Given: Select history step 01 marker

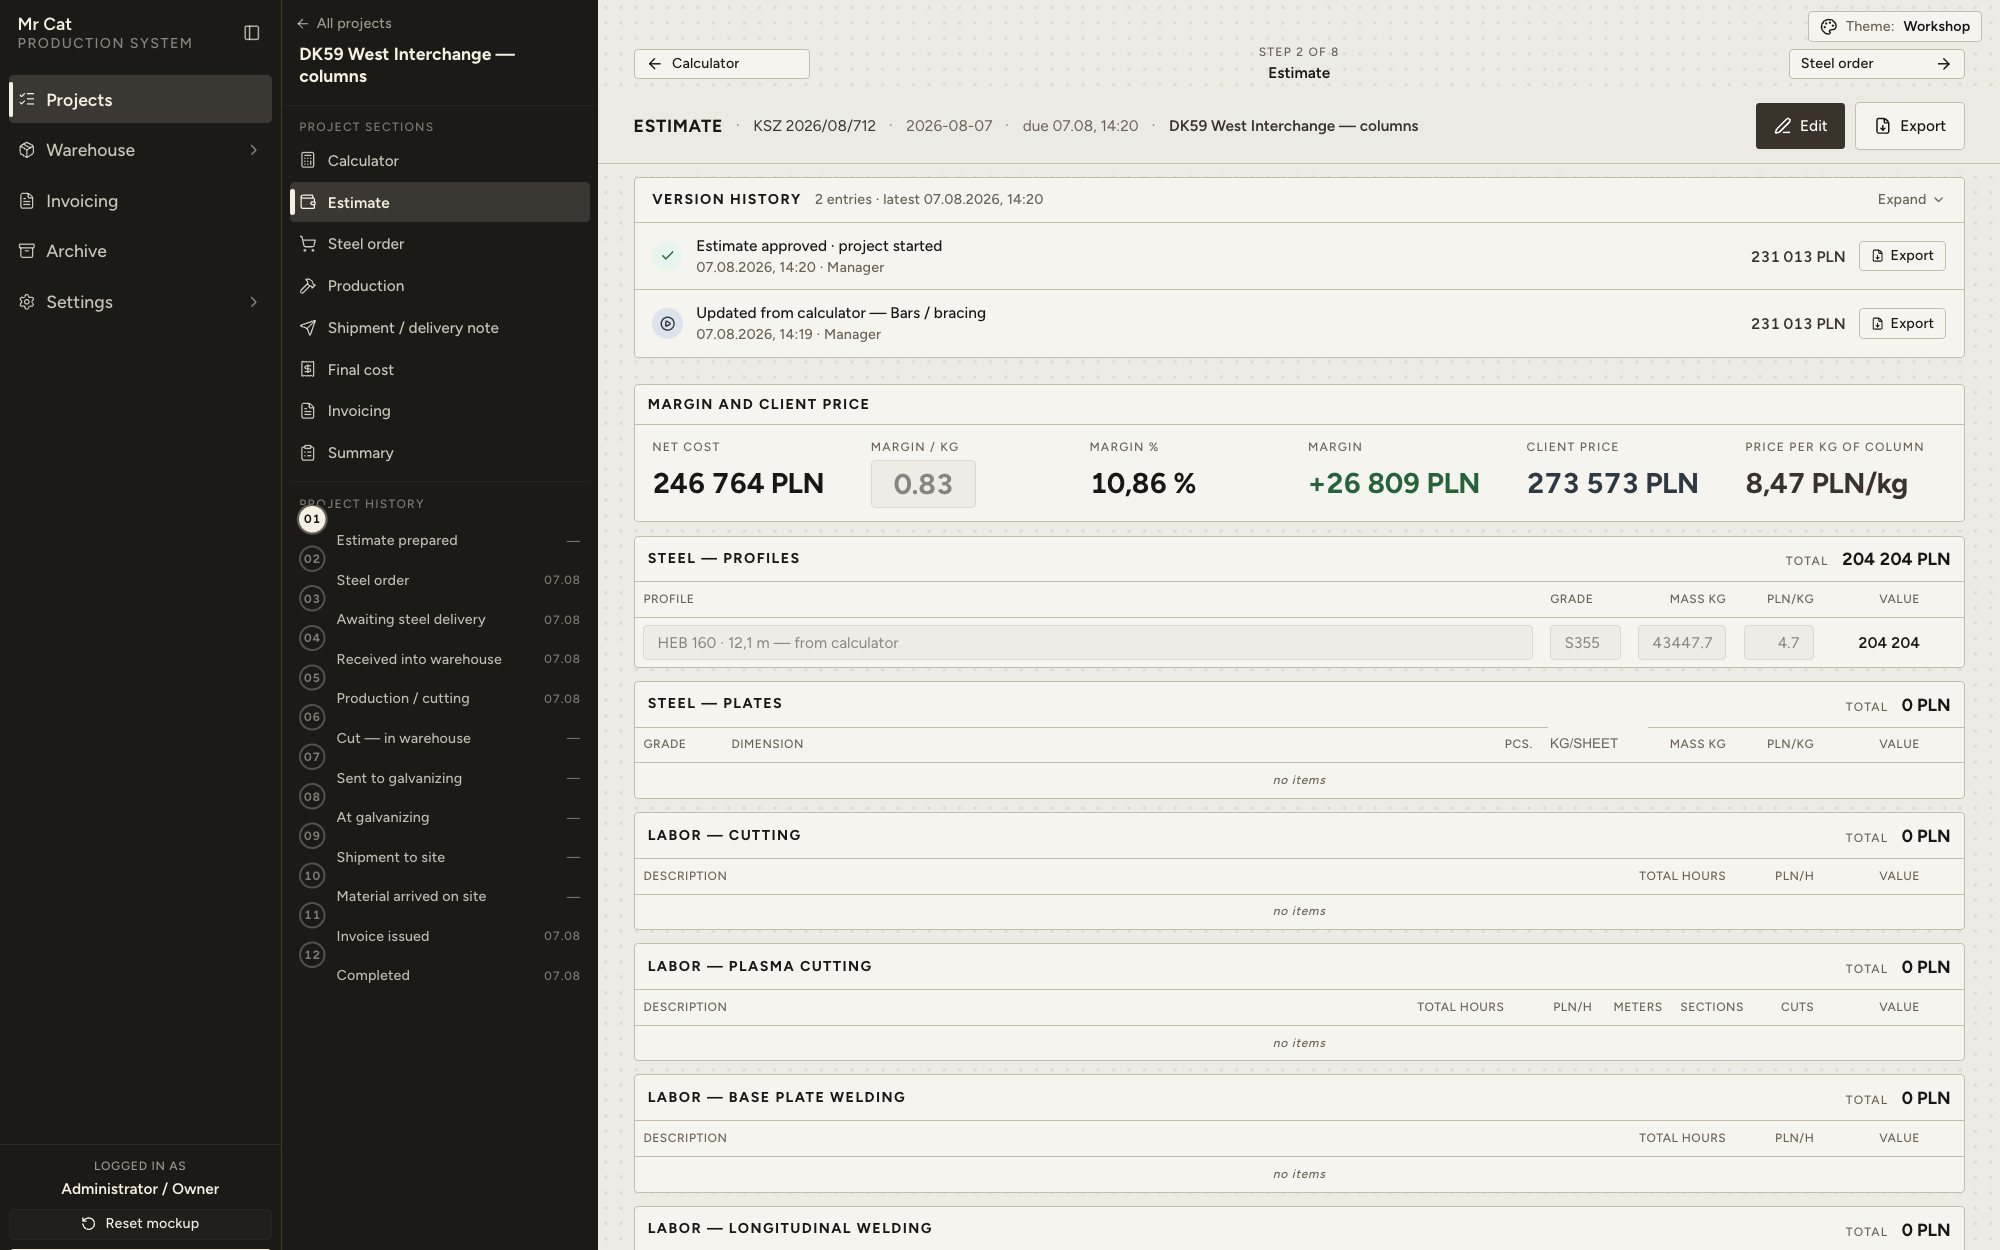Looking at the screenshot, I should click(x=312, y=519).
